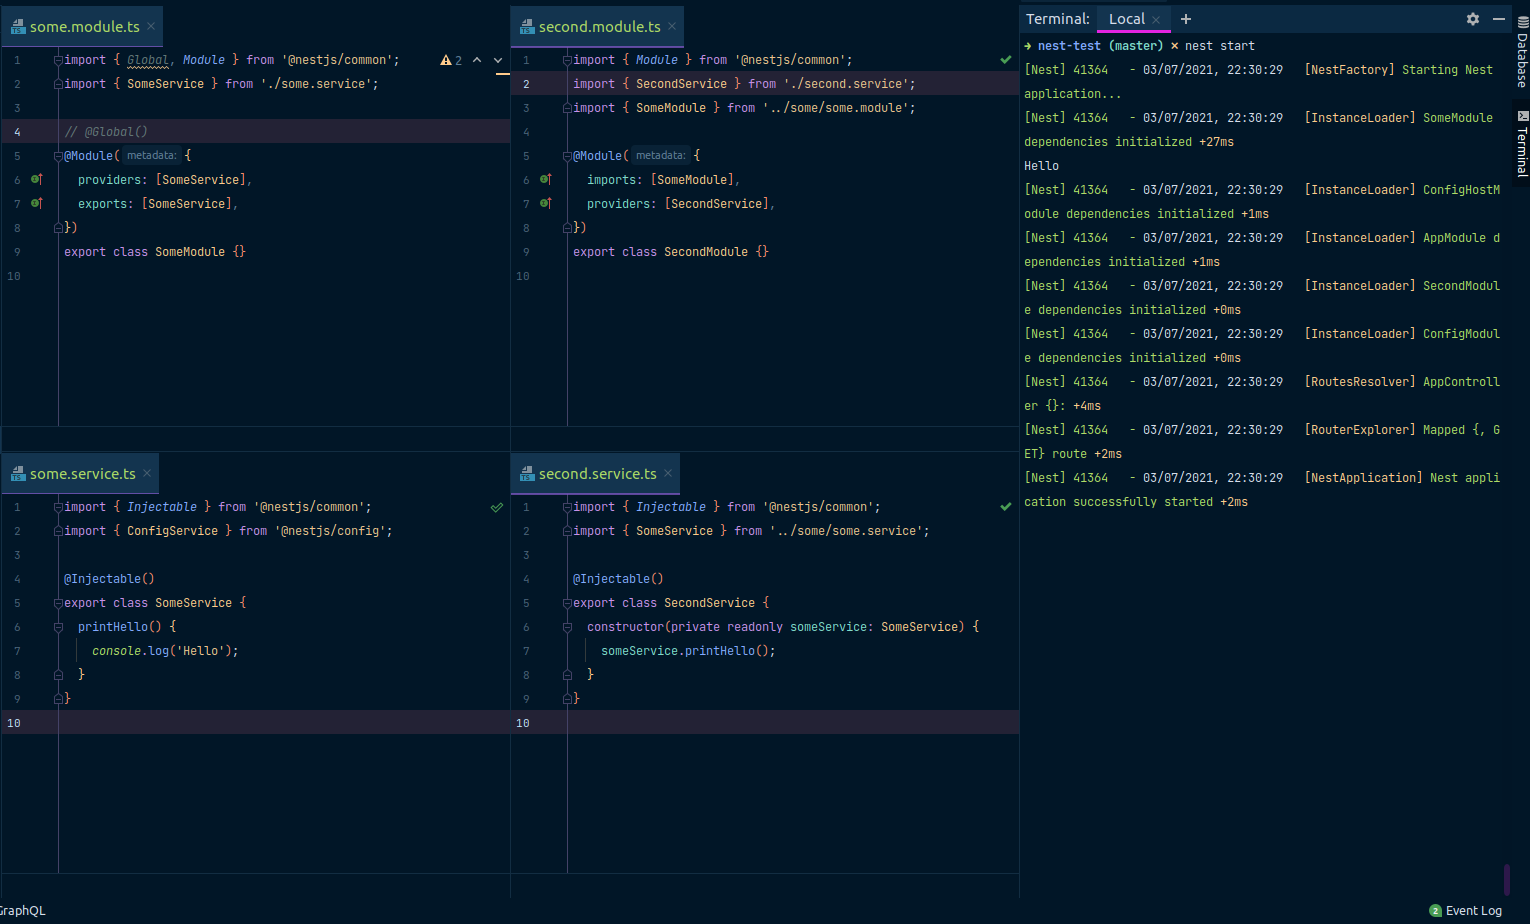The image size is (1530, 924).
Task: Collapse imports block in some.module.ts
Action: tap(58, 60)
